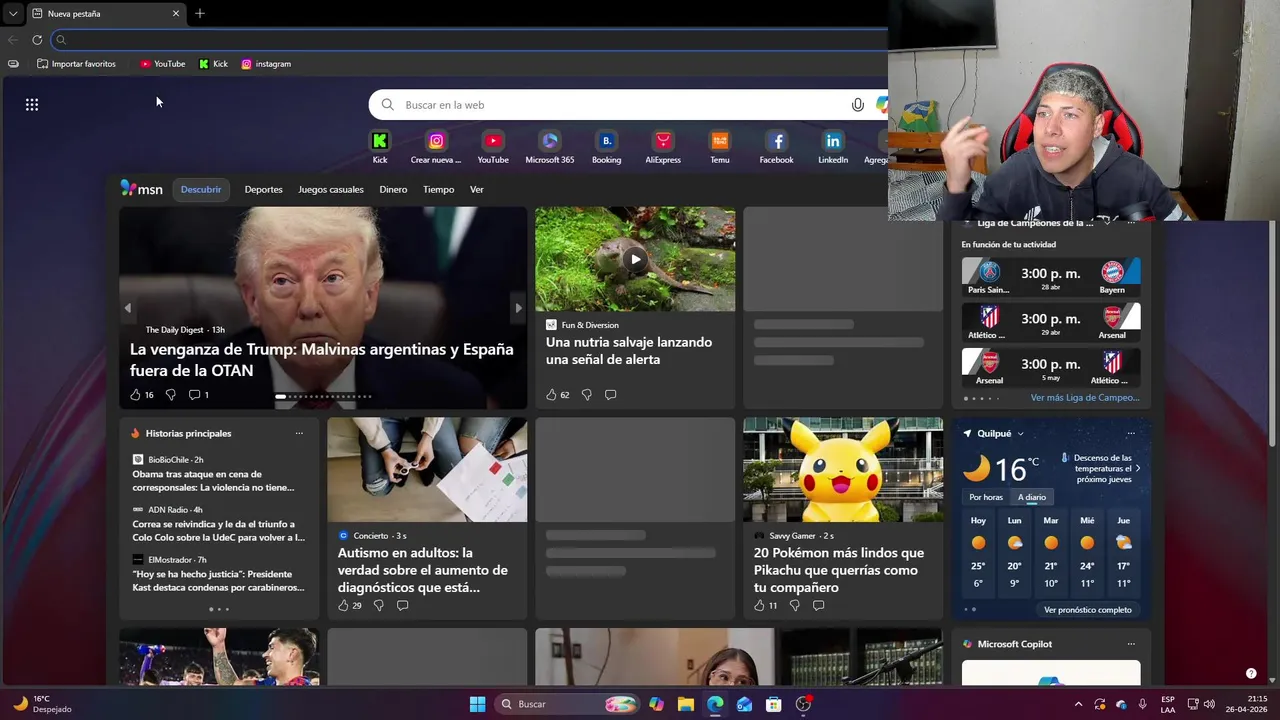Open Historias principales more options menu
Screen dimensions: 1280x720
(x=299, y=433)
